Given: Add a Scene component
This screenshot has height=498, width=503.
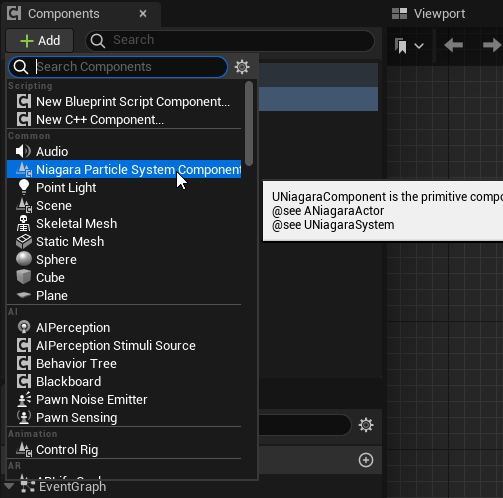Looking at the screenshot, I should coord(124,206).
